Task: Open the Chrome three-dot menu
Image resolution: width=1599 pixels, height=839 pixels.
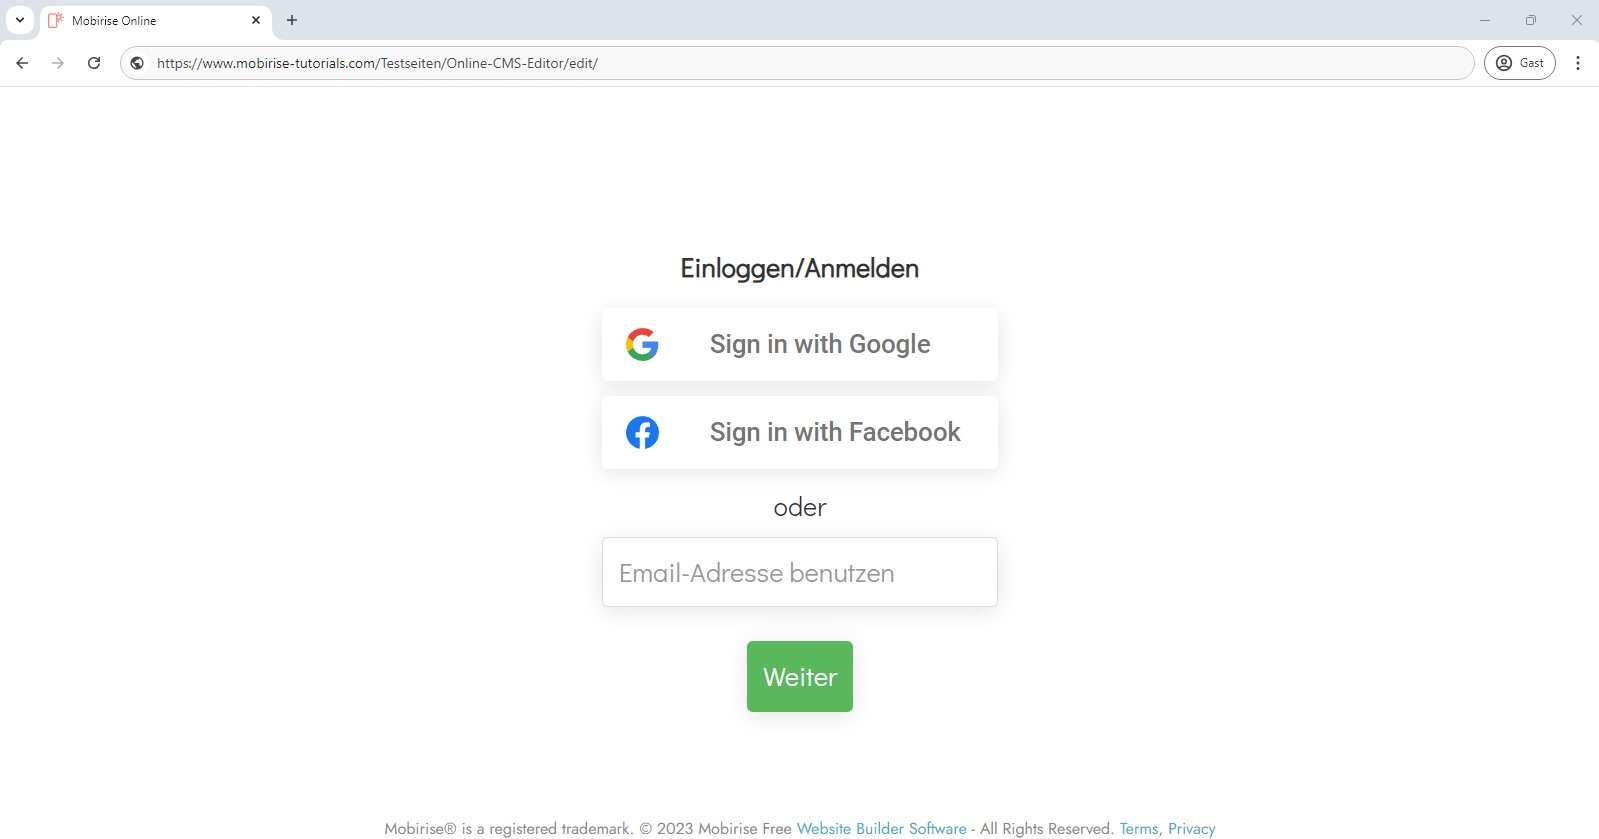Action: [x=1577, y=63]
